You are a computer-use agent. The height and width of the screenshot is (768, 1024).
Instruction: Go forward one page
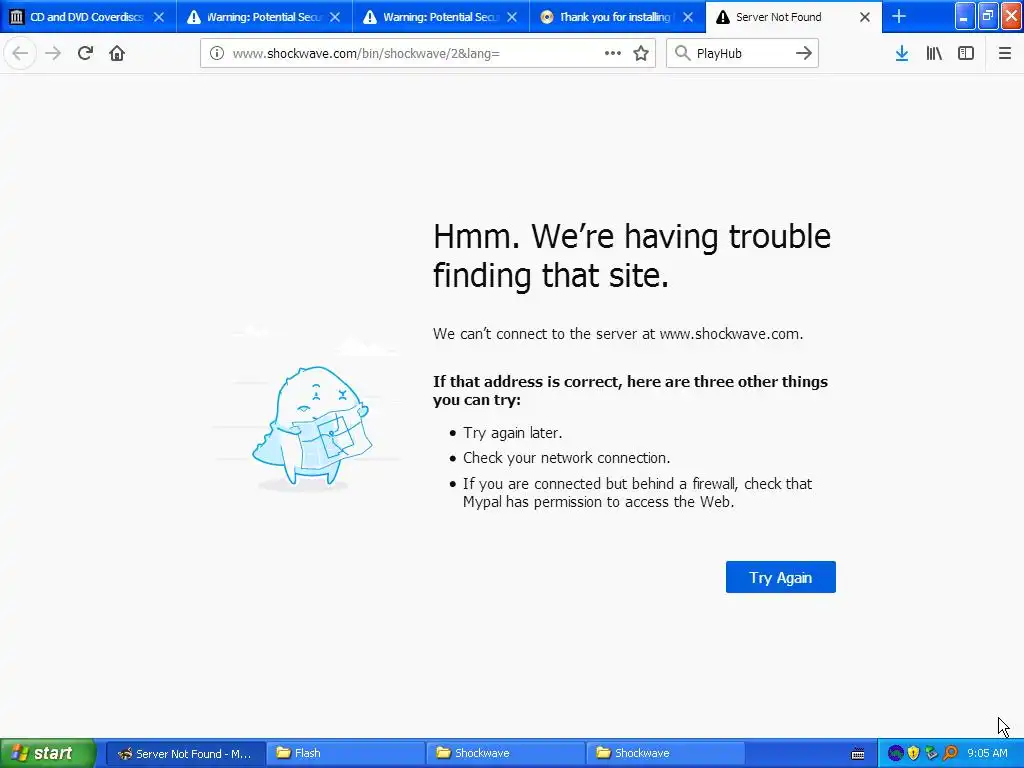[x=53, y=54]
